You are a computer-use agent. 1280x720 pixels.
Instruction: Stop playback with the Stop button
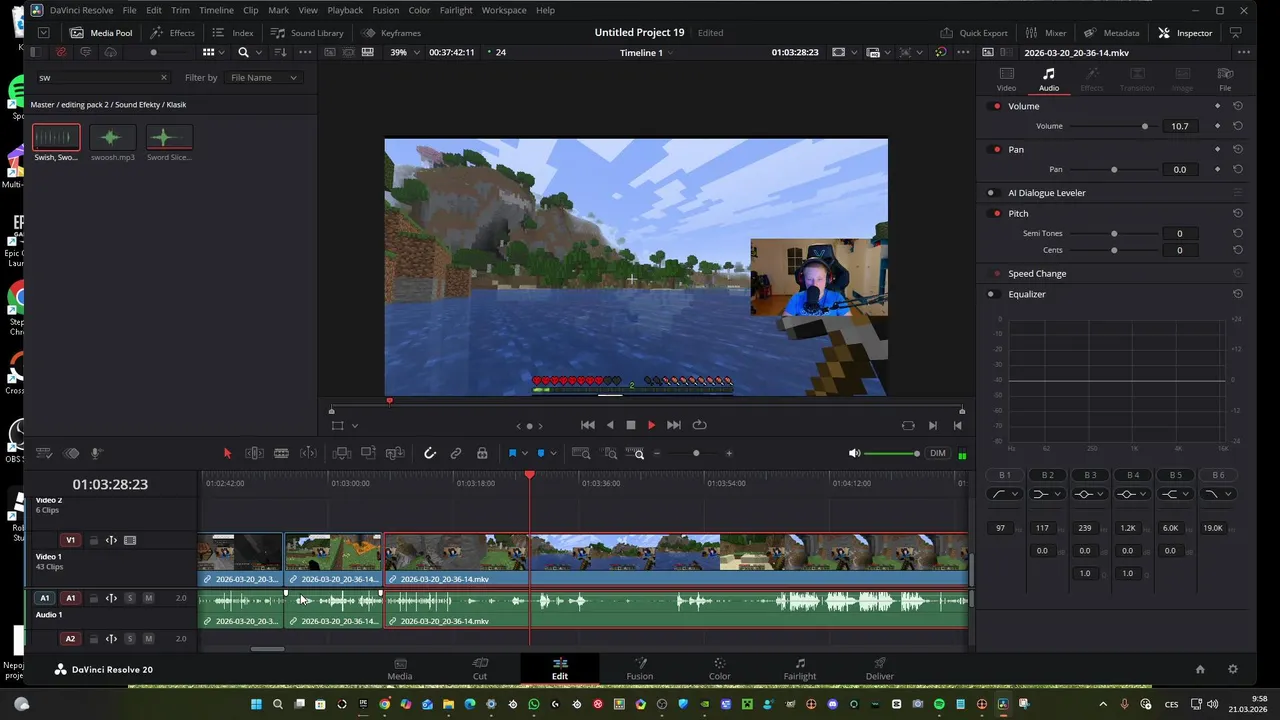pyautogui.click(x=631, y=425)
